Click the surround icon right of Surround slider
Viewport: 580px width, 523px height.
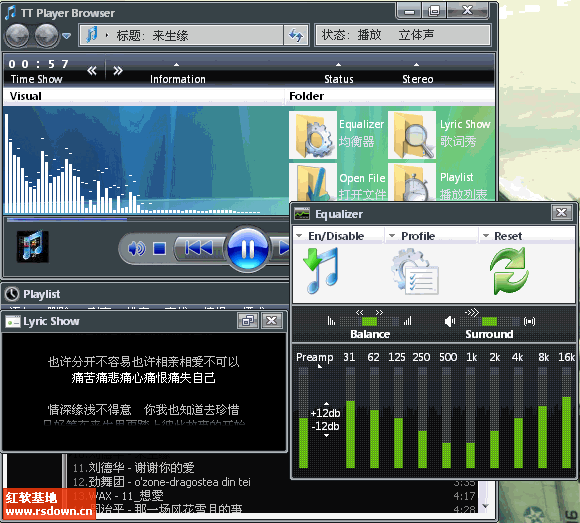pyautogui.click(x=529, y=321)
